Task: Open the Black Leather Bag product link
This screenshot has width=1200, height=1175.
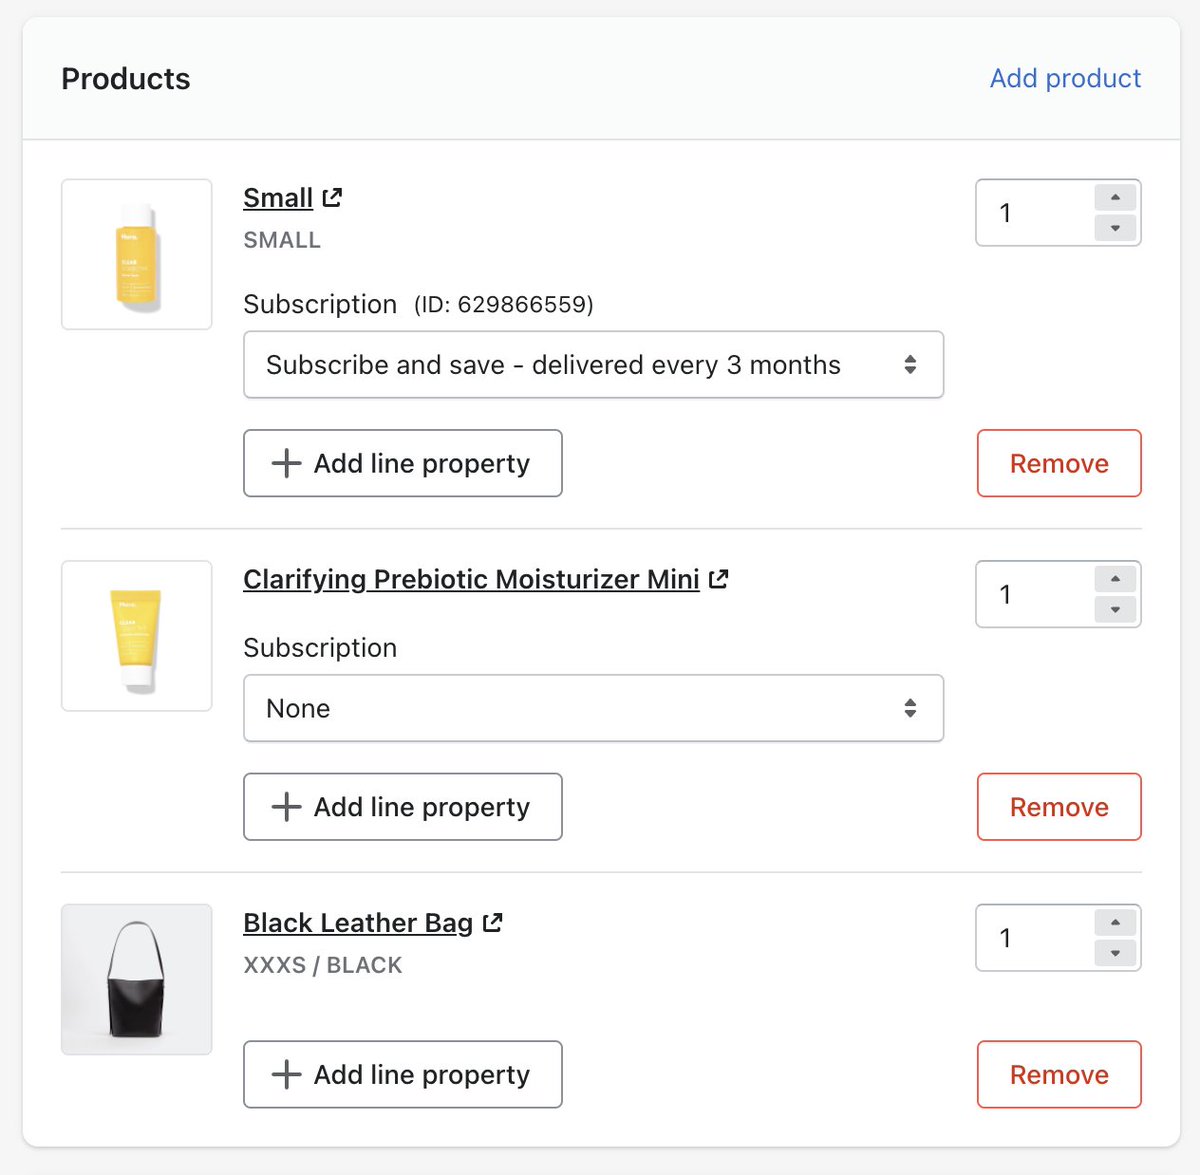Action: (x=358, y=922)
